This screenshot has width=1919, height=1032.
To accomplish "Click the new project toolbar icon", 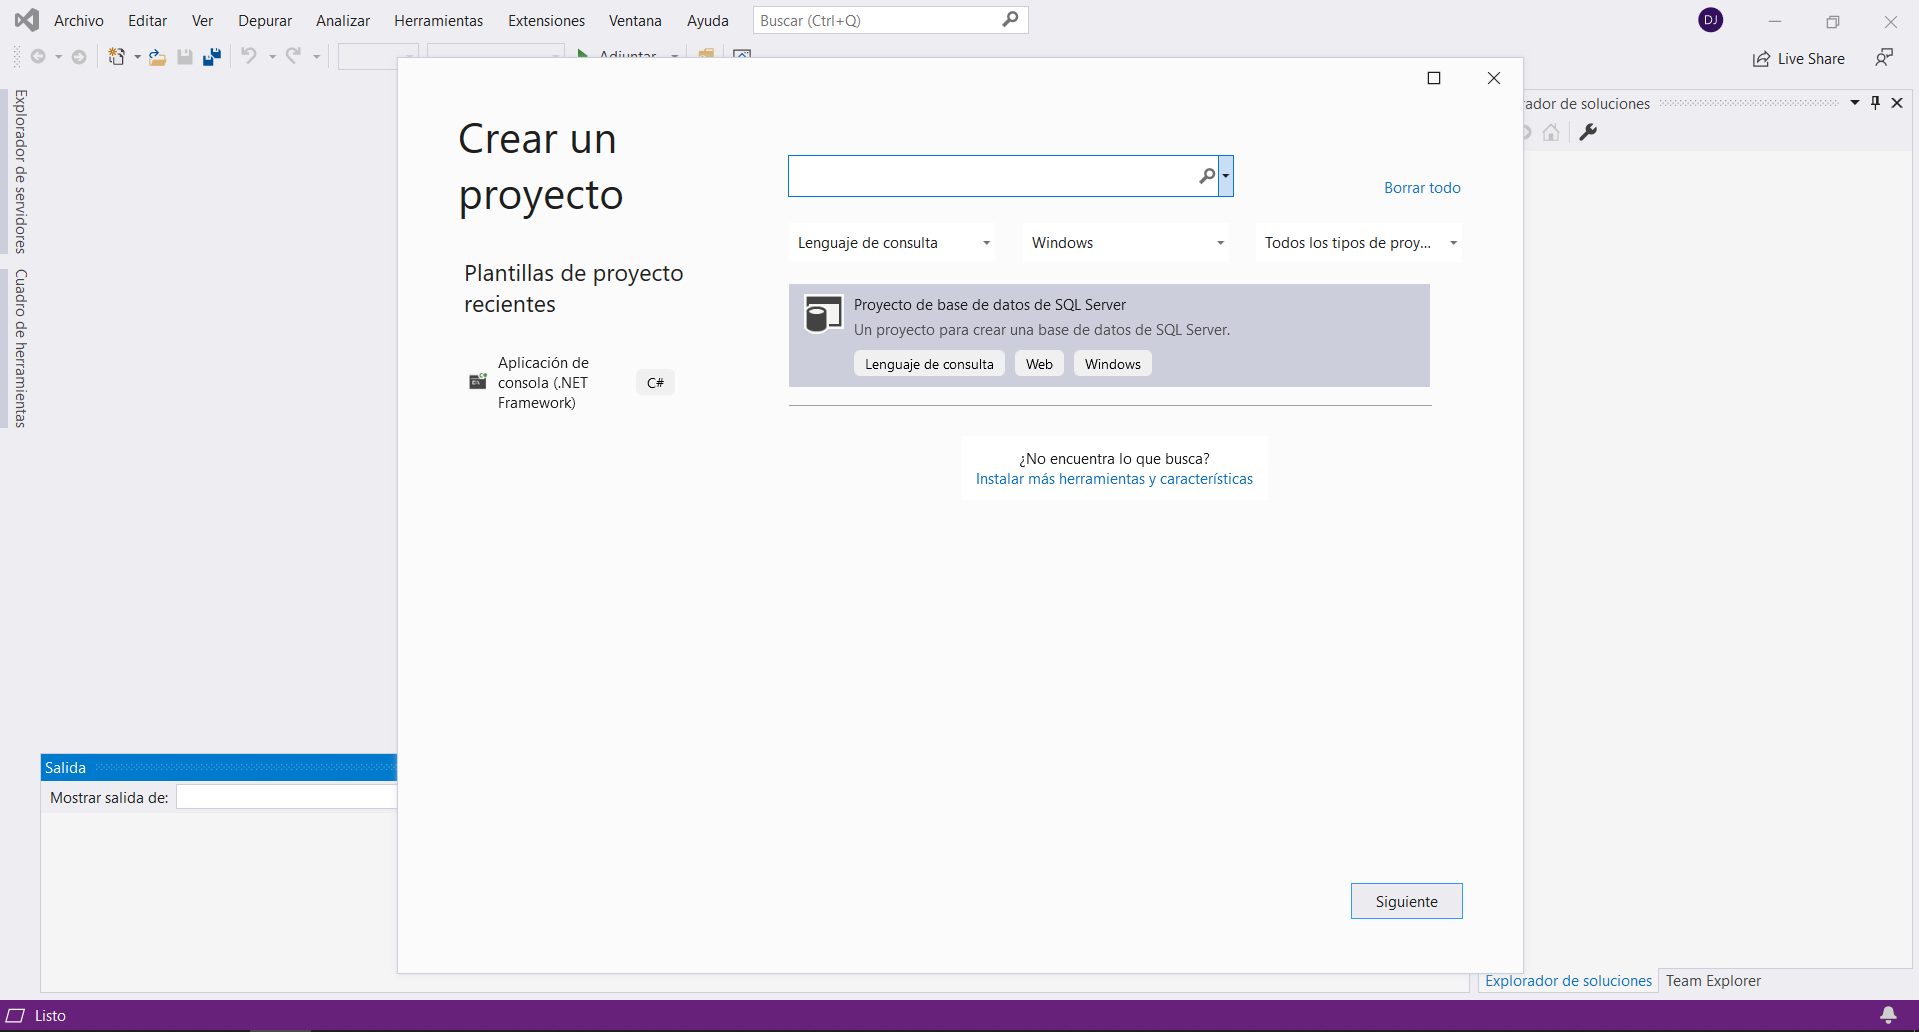I will tap(117, 57).
